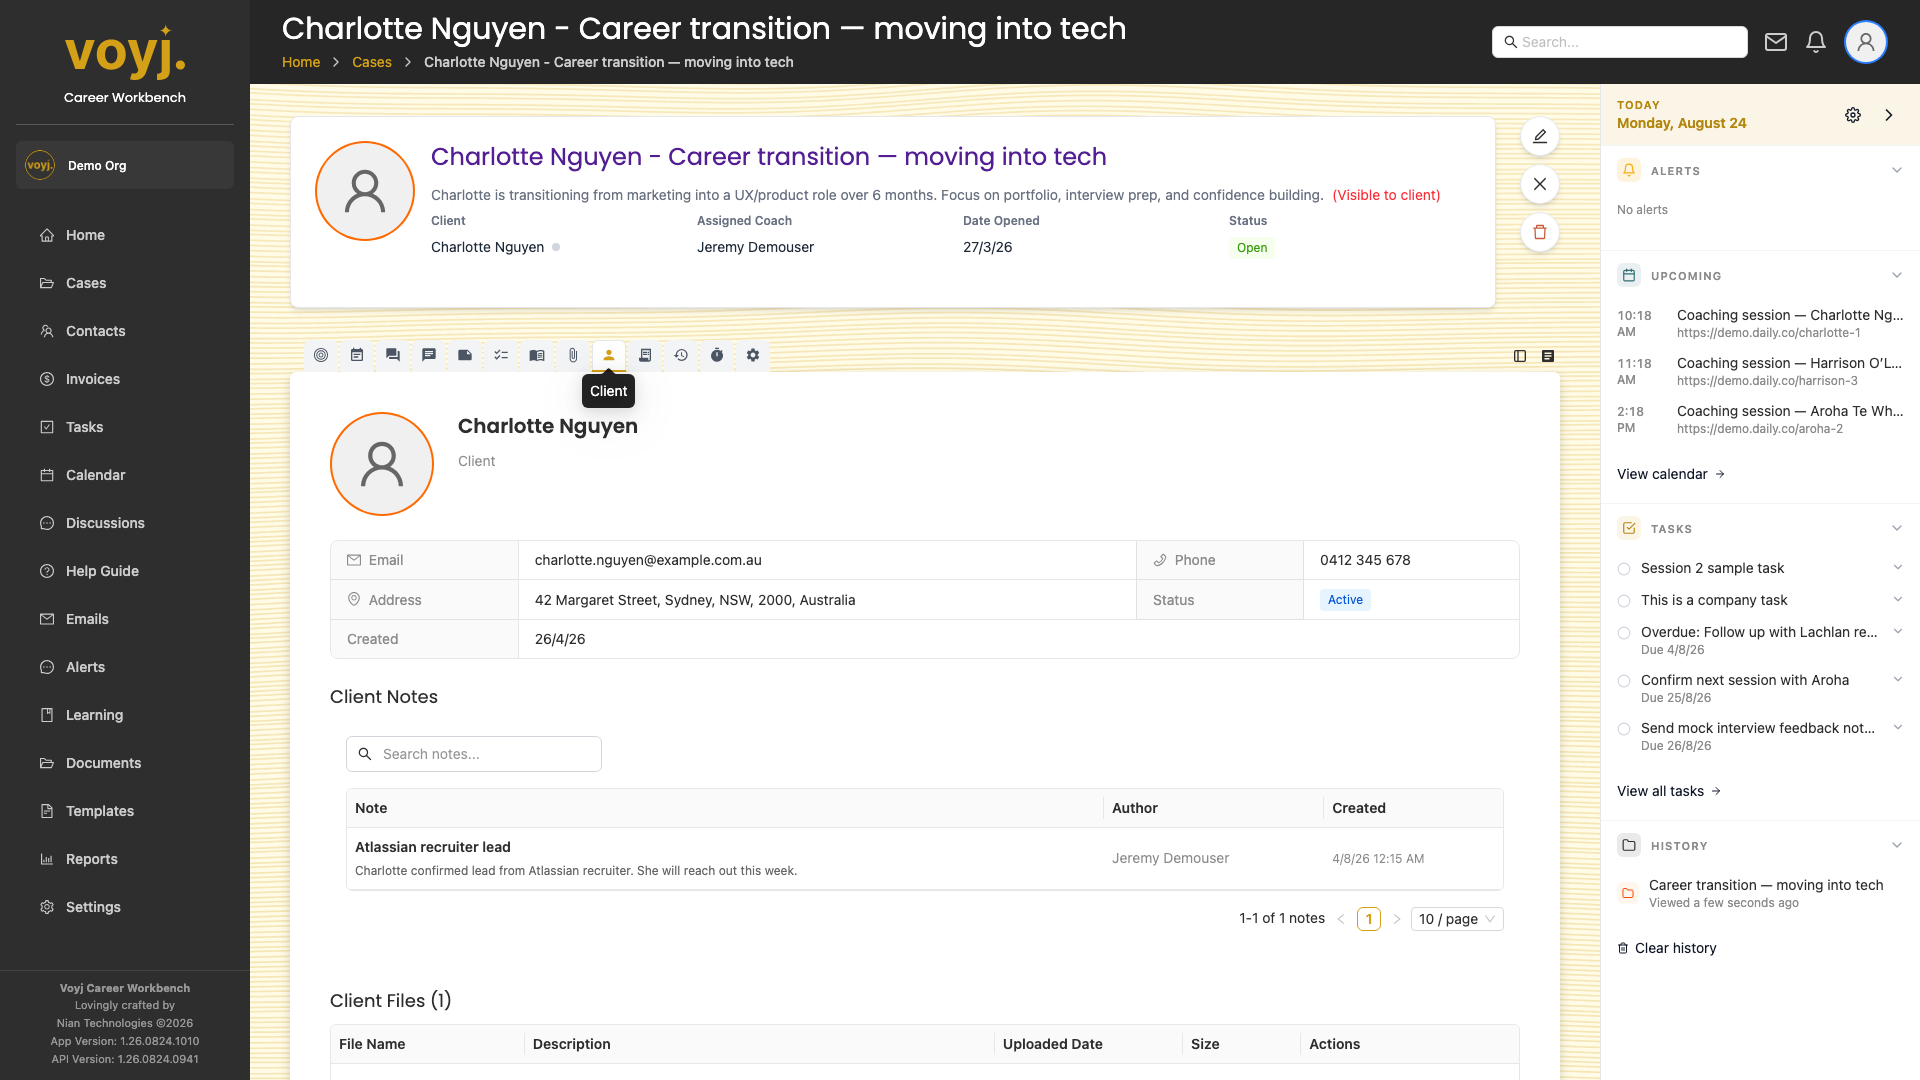Click the Cases breadcrumb link
Viewport: 1920px width, 1080px height.
pos(372,62)
